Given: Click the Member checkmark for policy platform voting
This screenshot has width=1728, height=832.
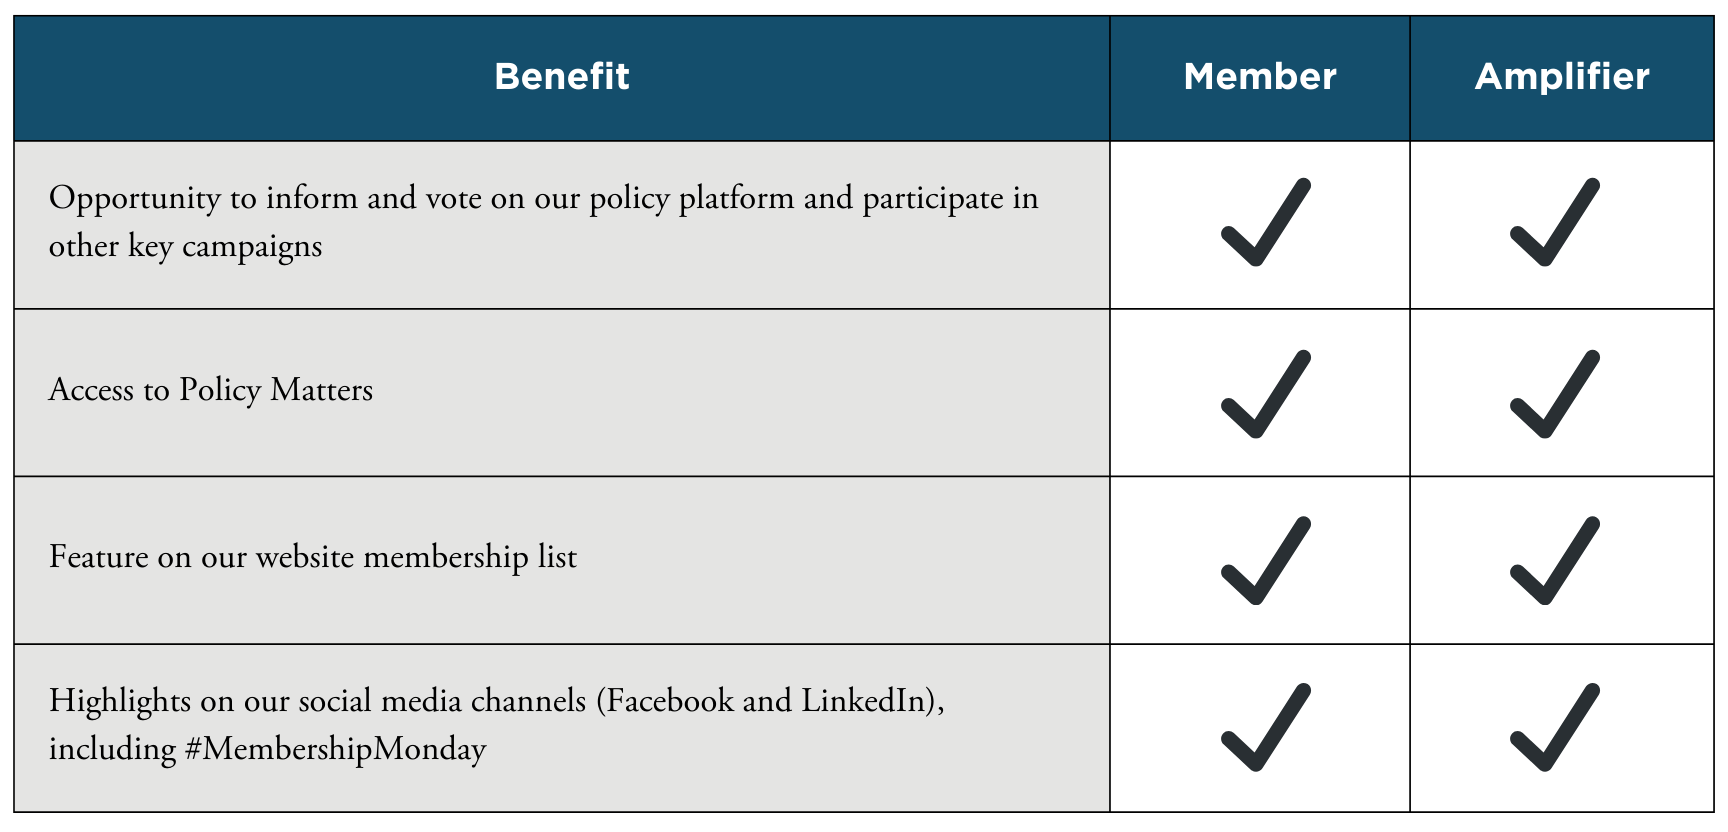Looking at the screenshot, I should 1265,223.
